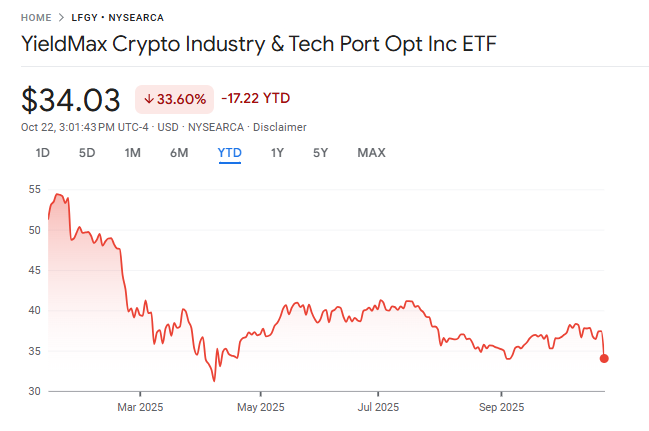Show the 5Y price history tab

[320, 153]
